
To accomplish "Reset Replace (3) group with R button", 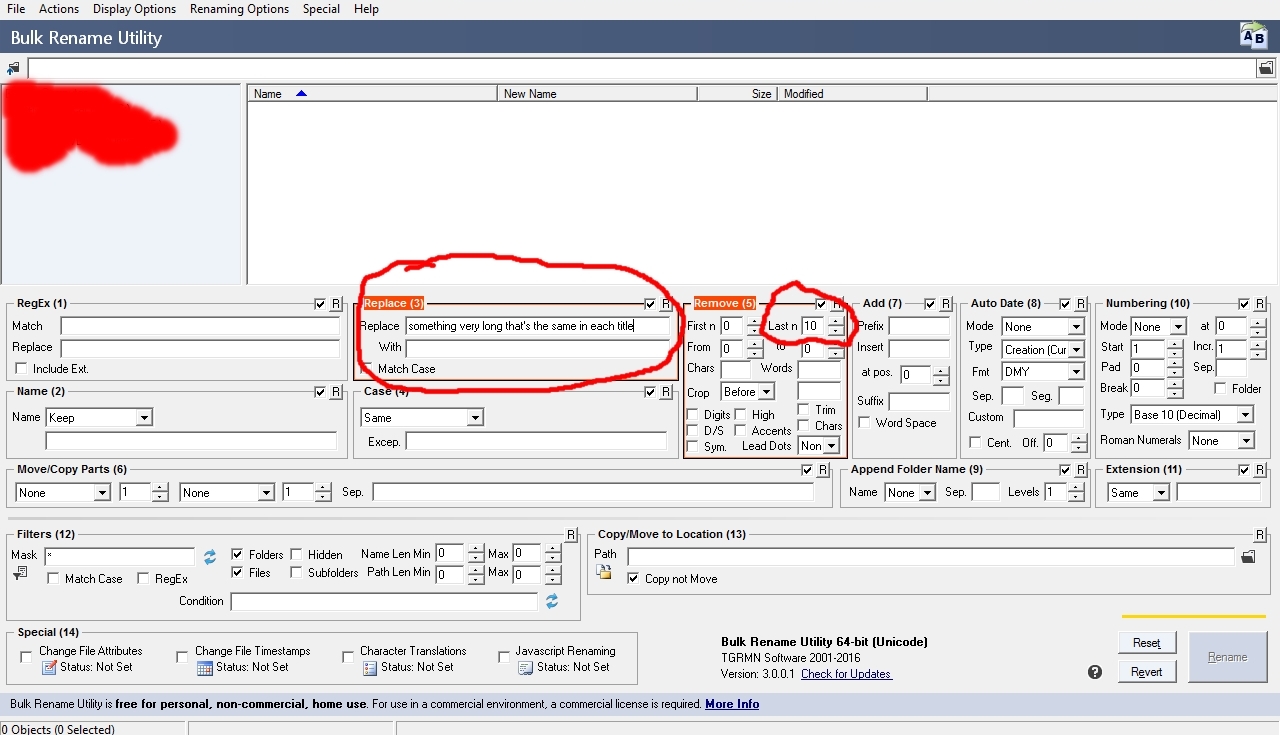I will [x=666, y=304].
